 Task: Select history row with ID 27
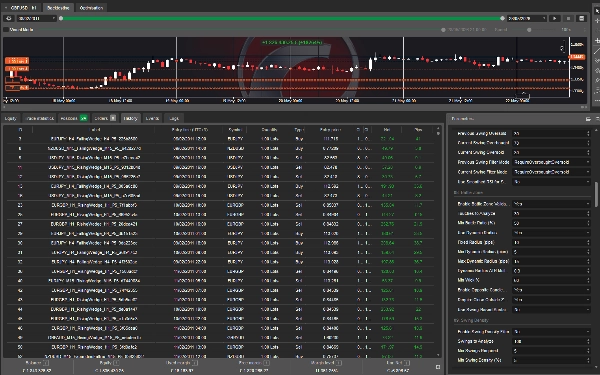click(x=220, y=224)
